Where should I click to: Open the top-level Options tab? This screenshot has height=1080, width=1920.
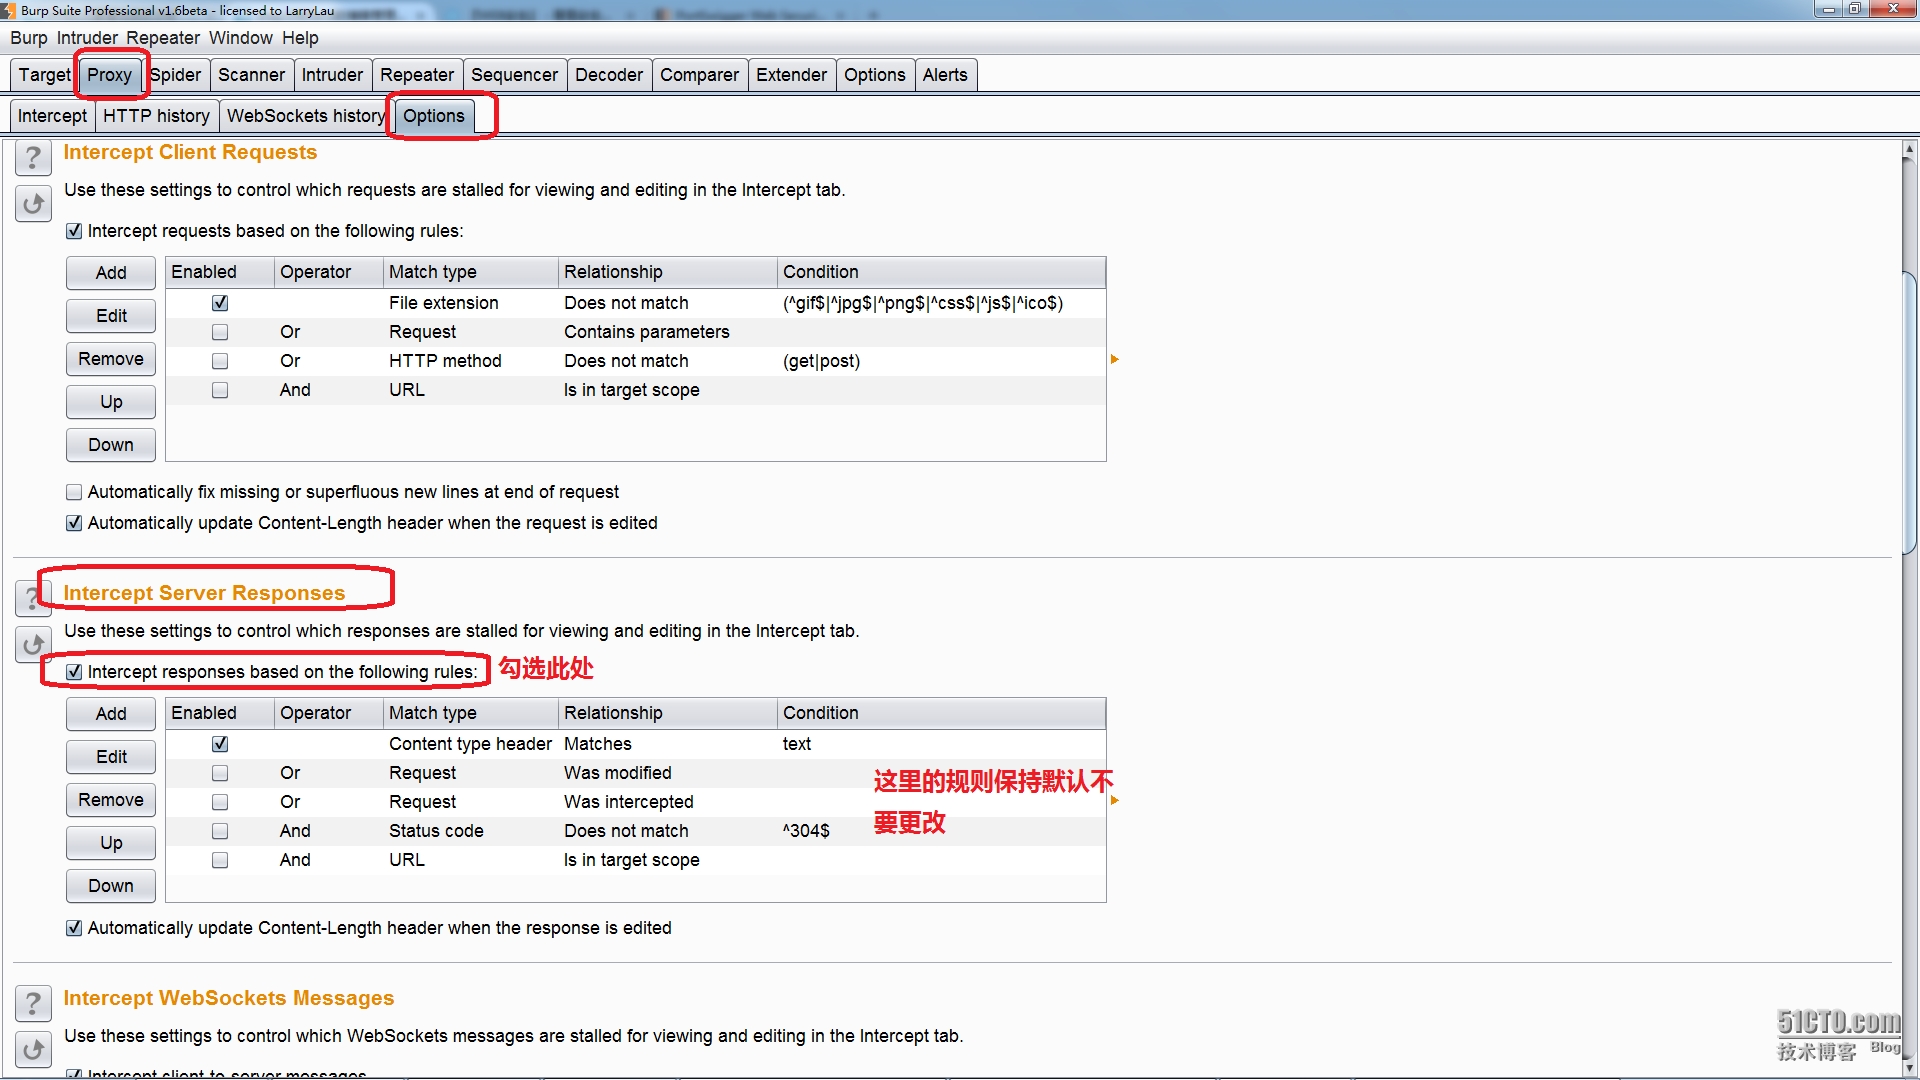[874, 75]
